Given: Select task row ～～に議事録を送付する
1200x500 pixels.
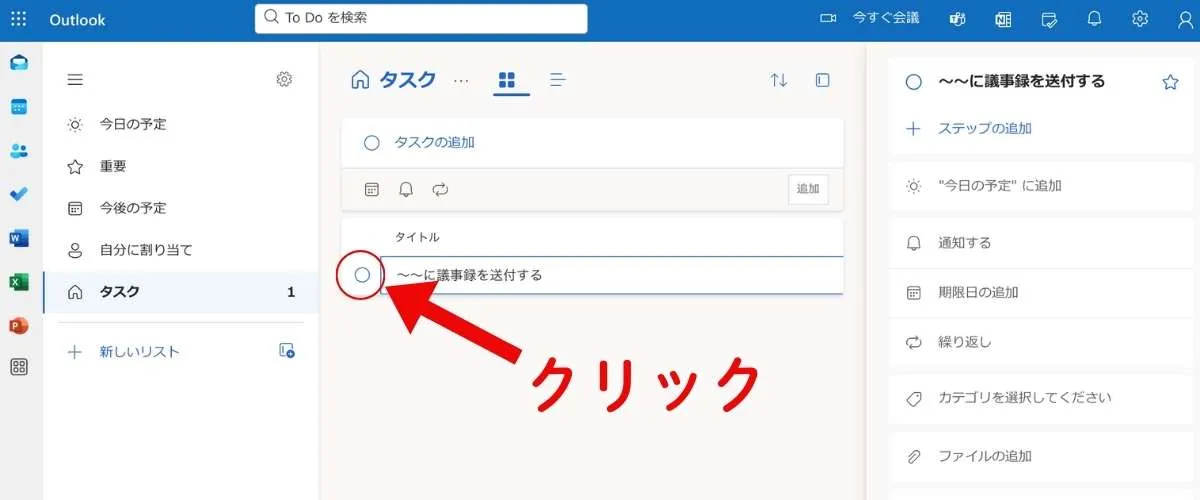Looking at the screenshot, I should [x=612, y=275].
